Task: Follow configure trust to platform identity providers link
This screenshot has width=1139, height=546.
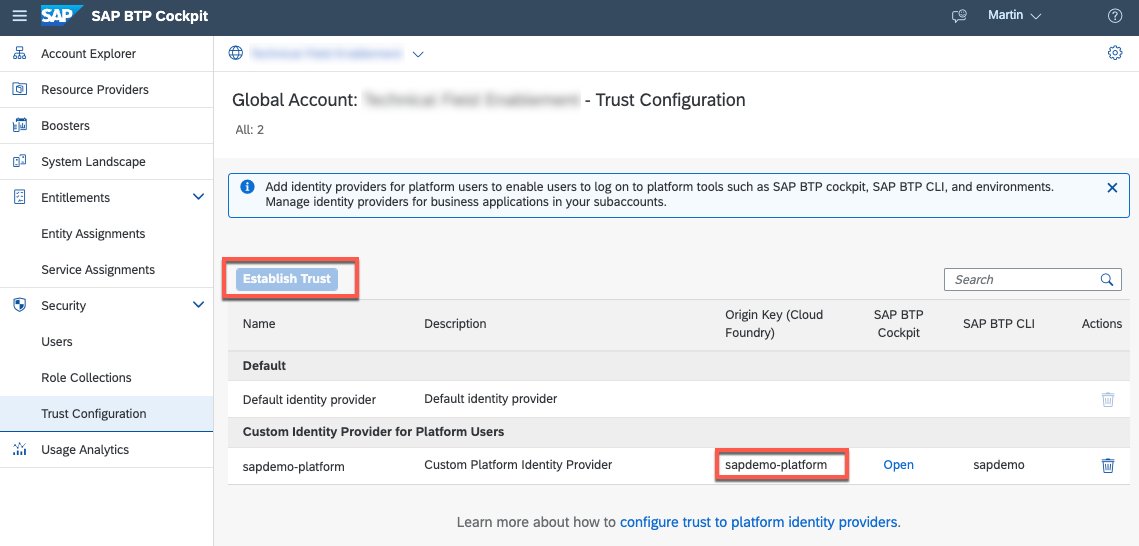Action: pyautogui.click(x=759, y=522)
